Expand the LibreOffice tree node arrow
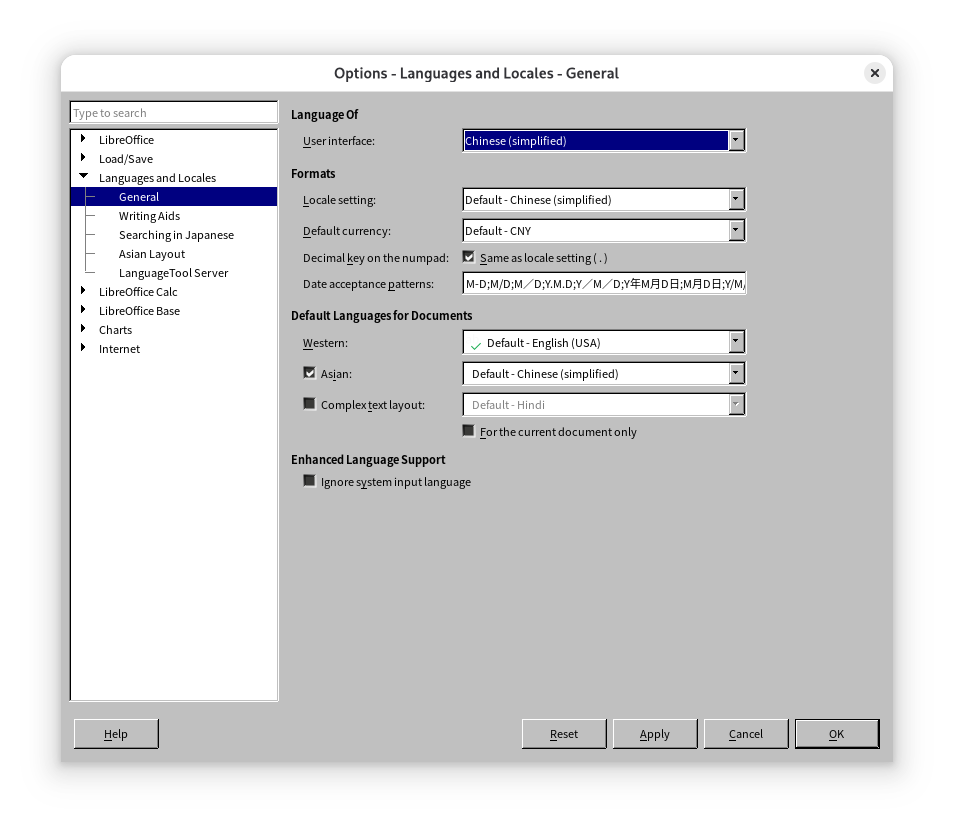The width and height of the screenshot is (954, 829). point(83,139)
